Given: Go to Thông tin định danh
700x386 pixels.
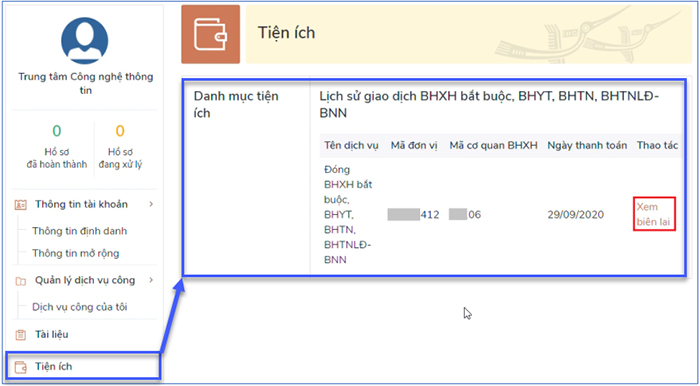Looking at the screenshot, I should pyautogui.click(x=79, y=231).
